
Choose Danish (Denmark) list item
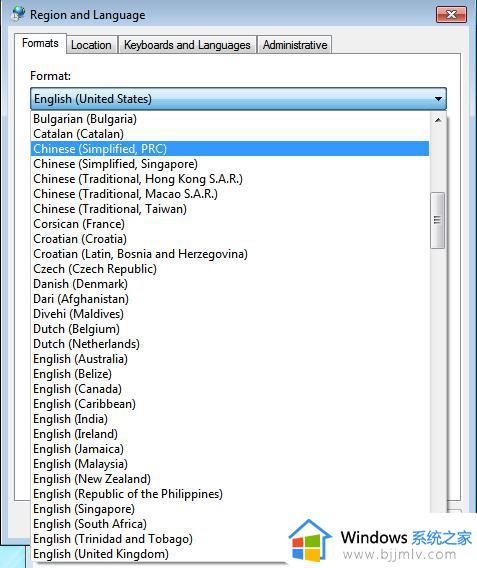pos(230,284)
